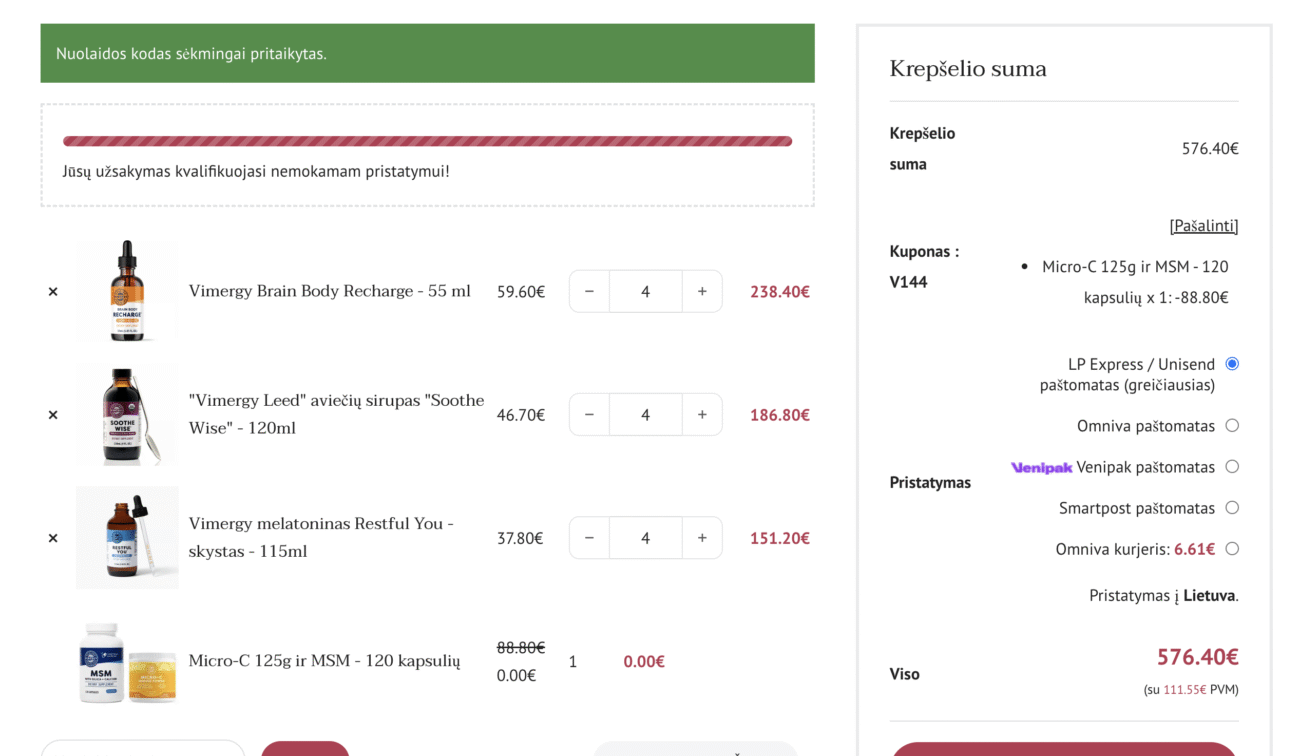The height and width of the screenshot is (756, 1300).
Task: Click the 238.40€ subtotal for Brain Body Recharge
Action: click(780, 292)
